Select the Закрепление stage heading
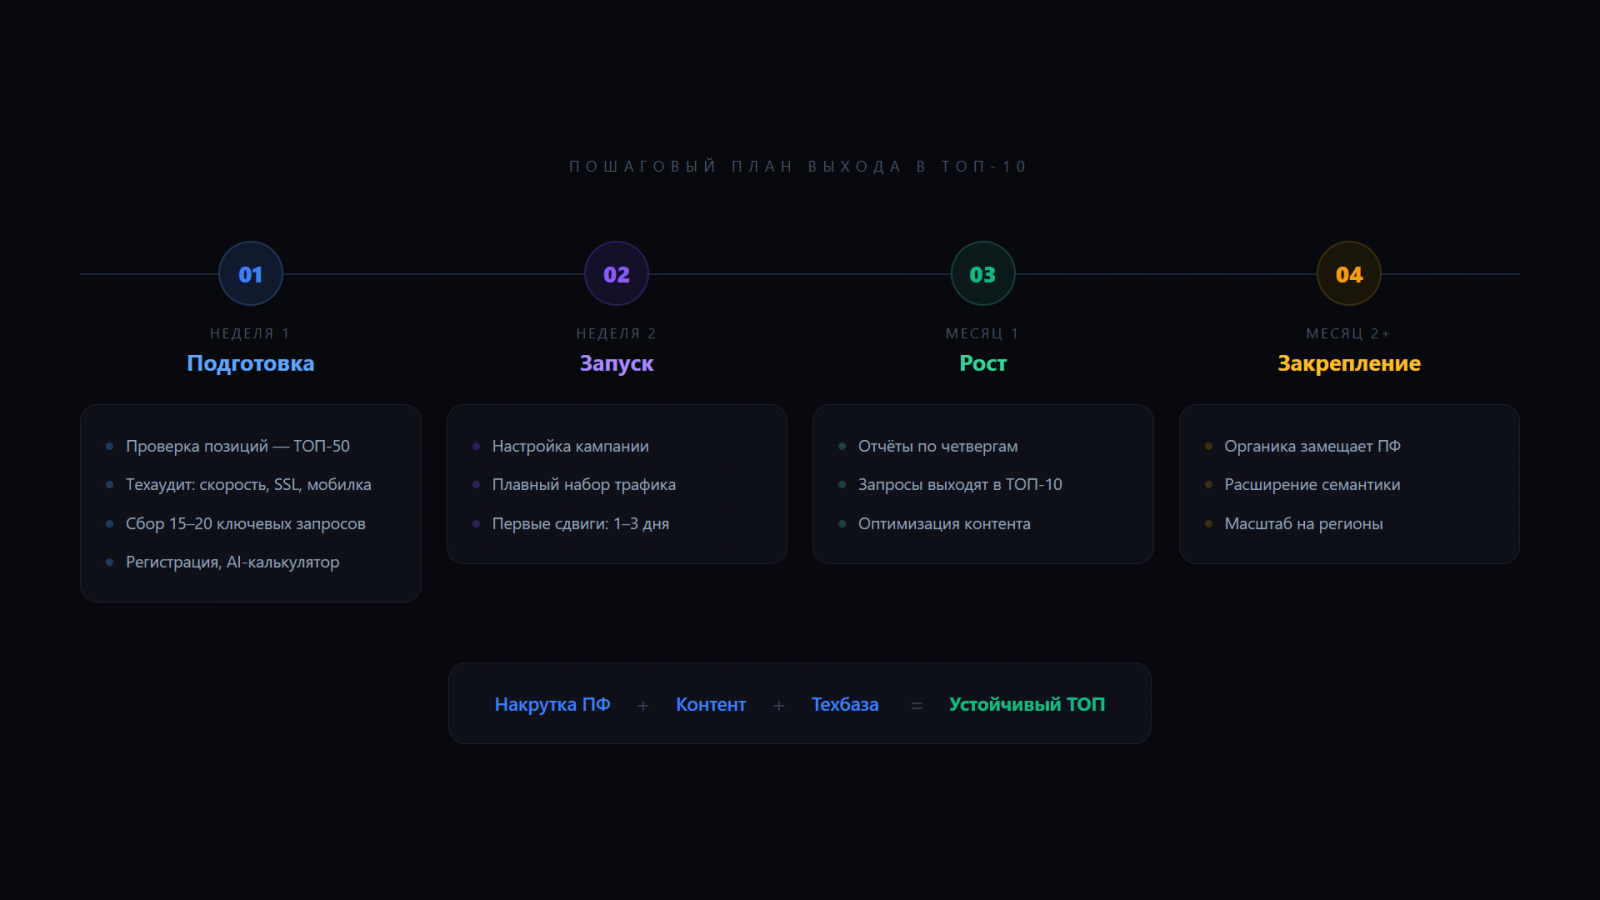Image resolution: width=1600 pixels, height=900 pixels. 1349,364
